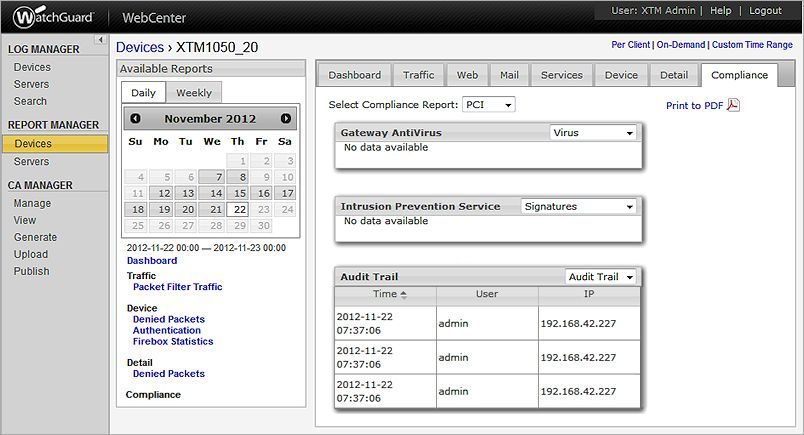Switch to the Services tab

point(561,75)
